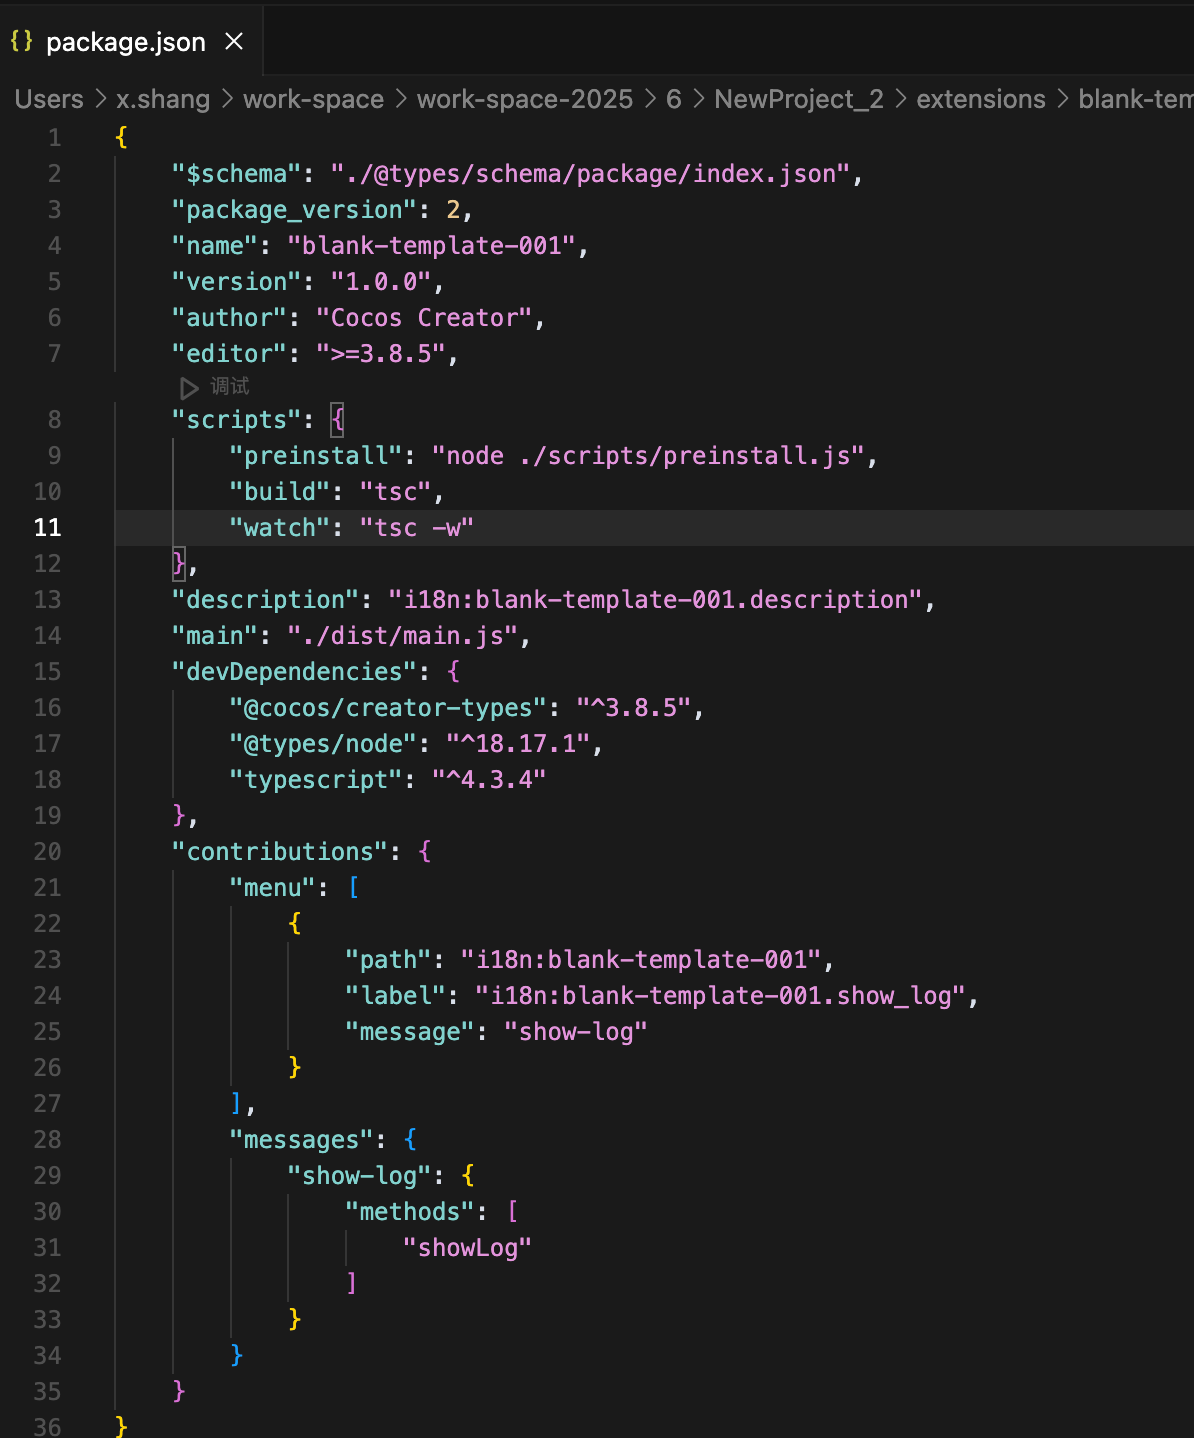Open the x.shang breadcrumb segment
This screenshot has width=1194, height=1438.
click(x=163, y=99)
